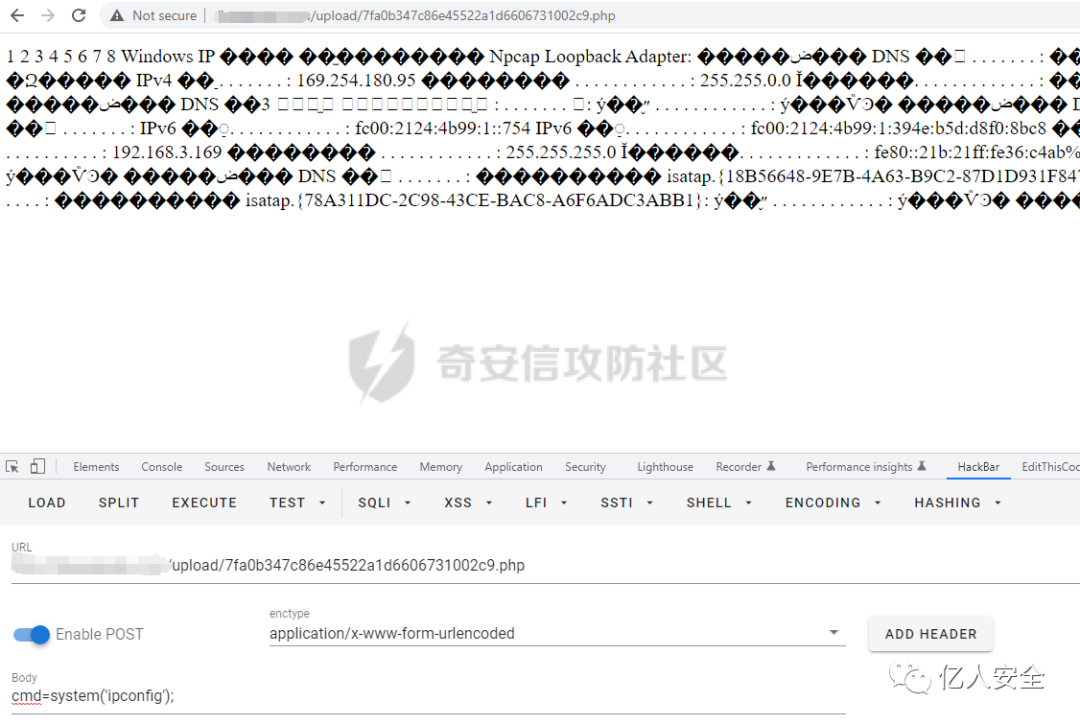Open the EditThisCookie tab
This screenshot has height=725, width=1080.
point(1050,466)
